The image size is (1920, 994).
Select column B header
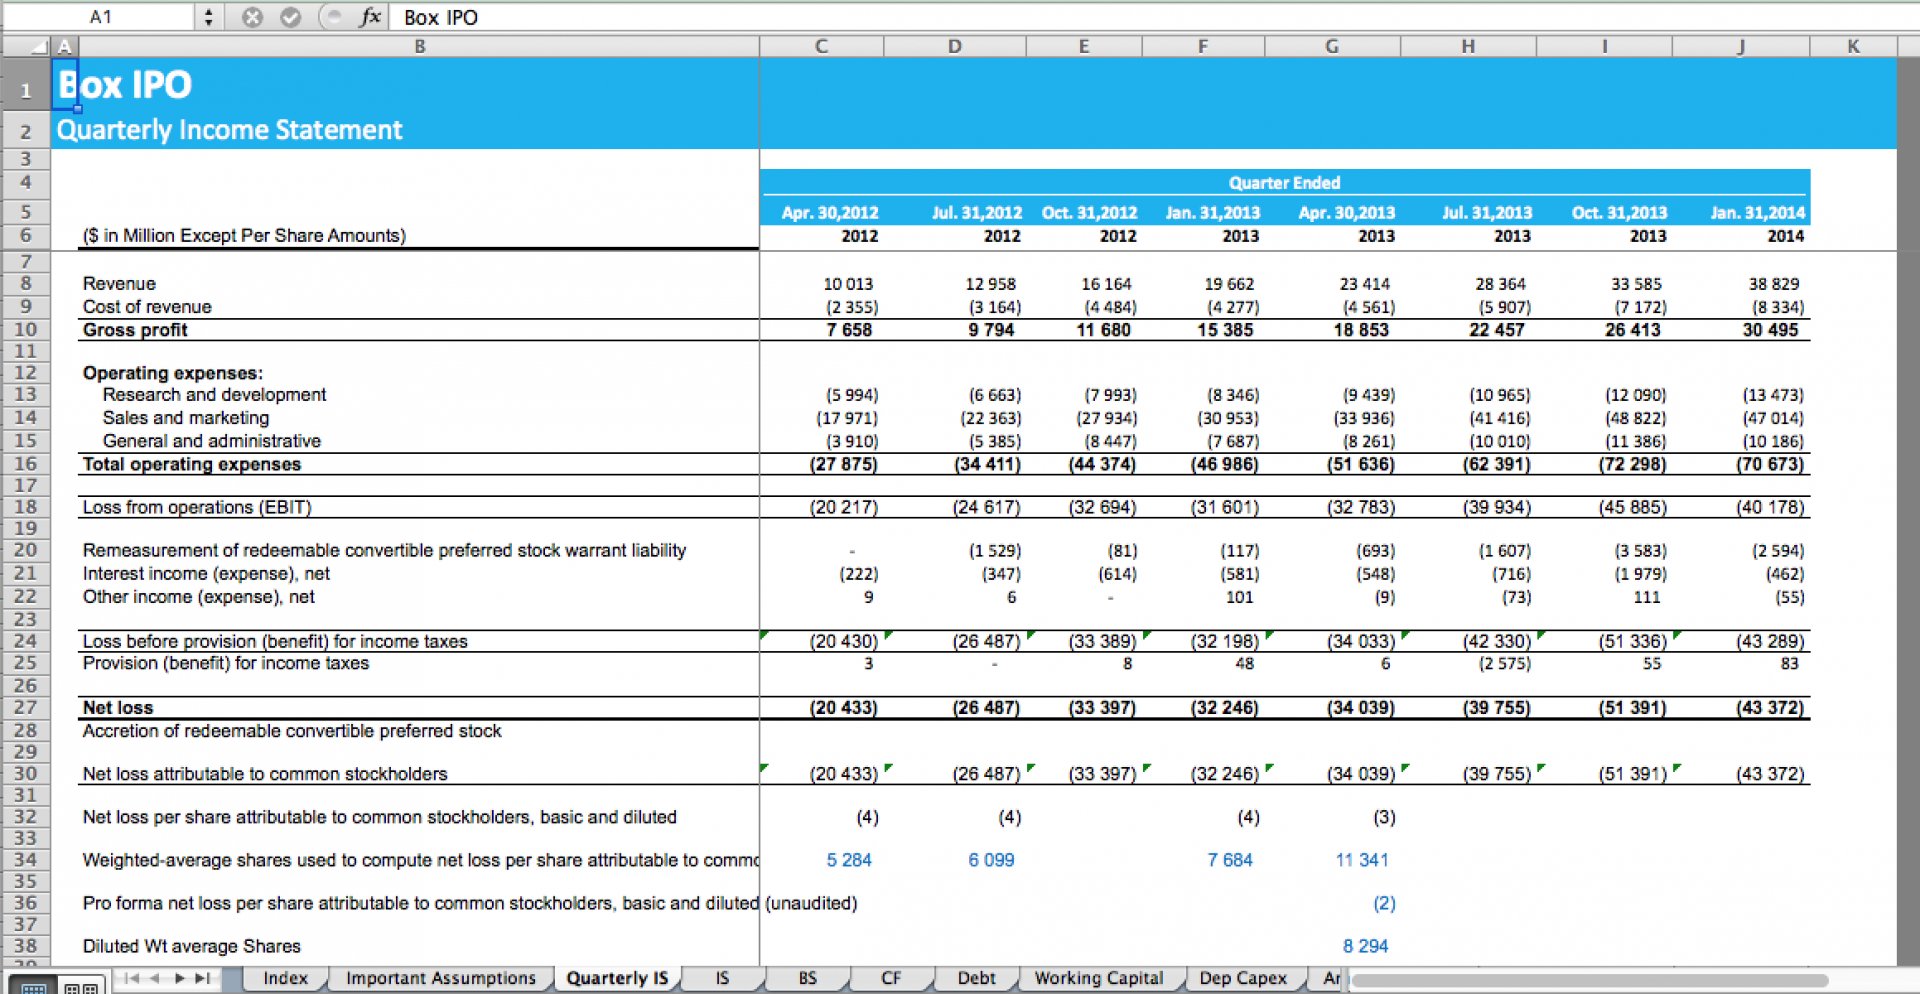(x=419, y=46)
